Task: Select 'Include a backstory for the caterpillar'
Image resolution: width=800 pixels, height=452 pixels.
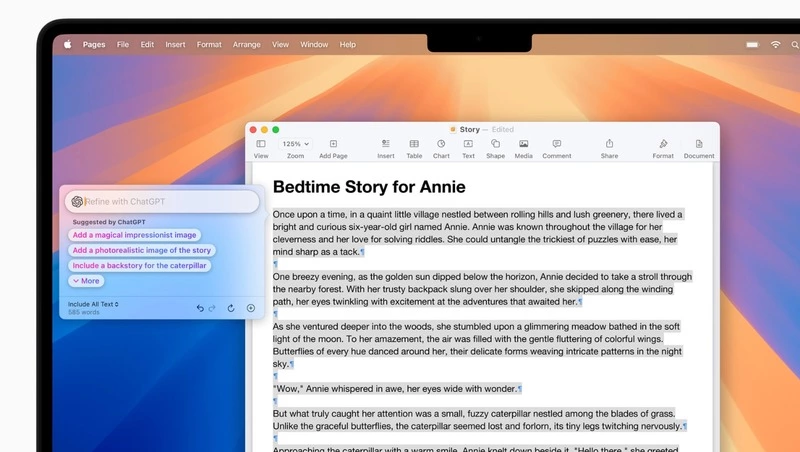Action: [x=140, y=266]
